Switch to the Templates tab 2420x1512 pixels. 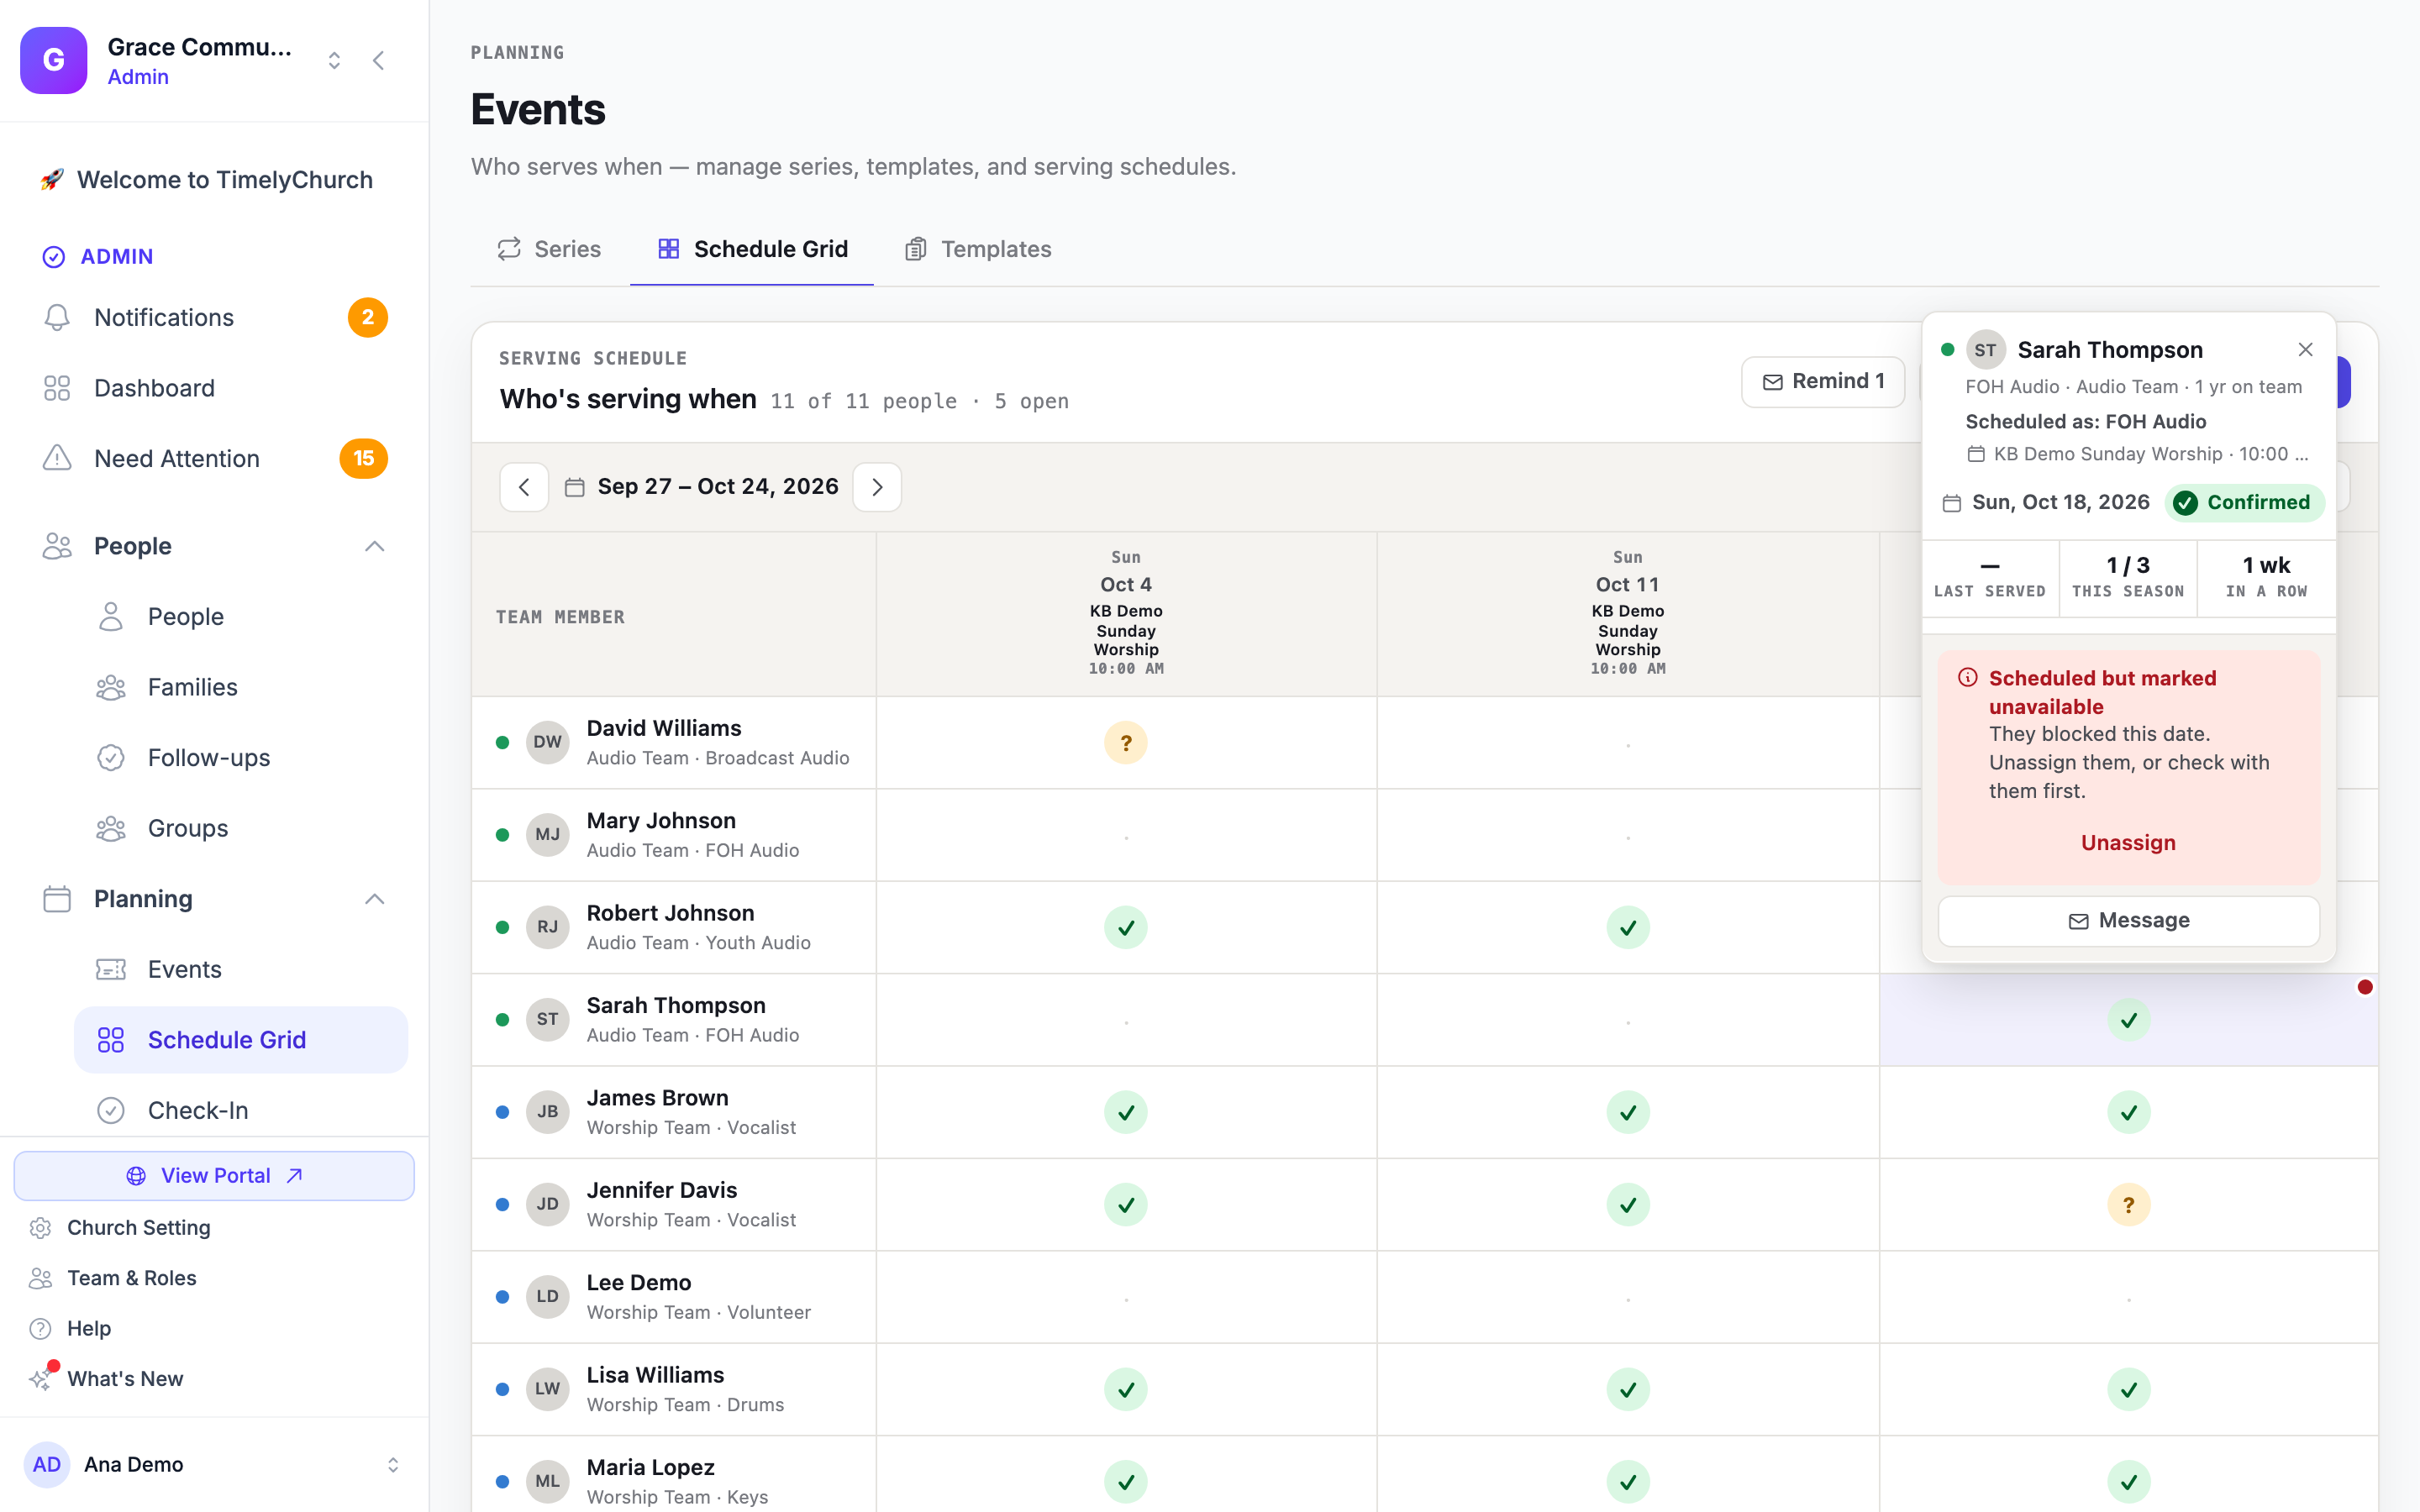978,249
